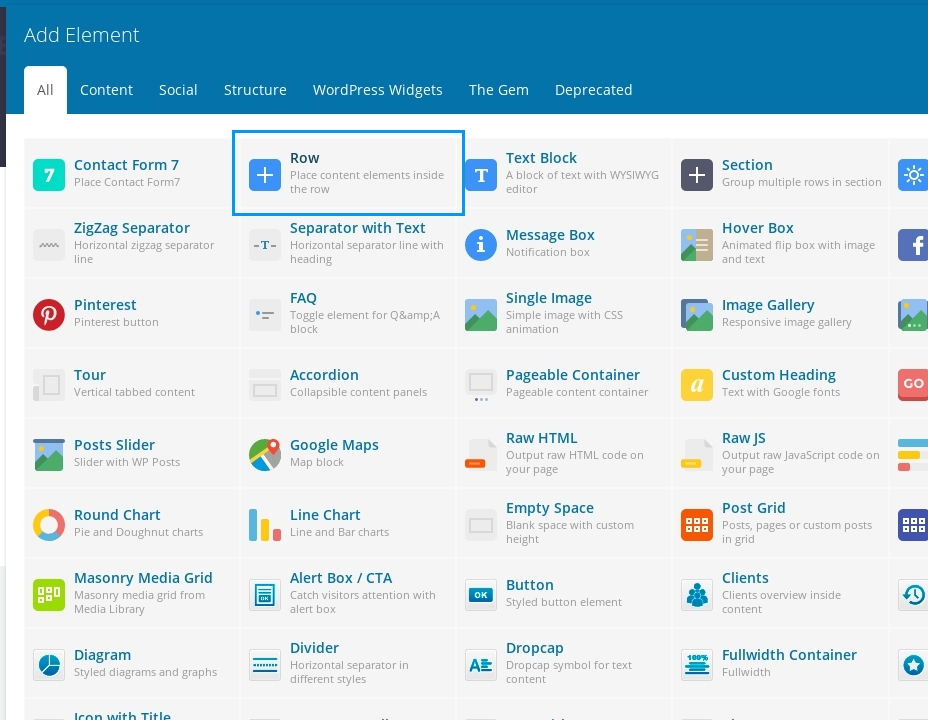Screen dimensions: 928x720
Task: Click the Google Maps icon
Action: pyautogui.click(x=264, y=454)
